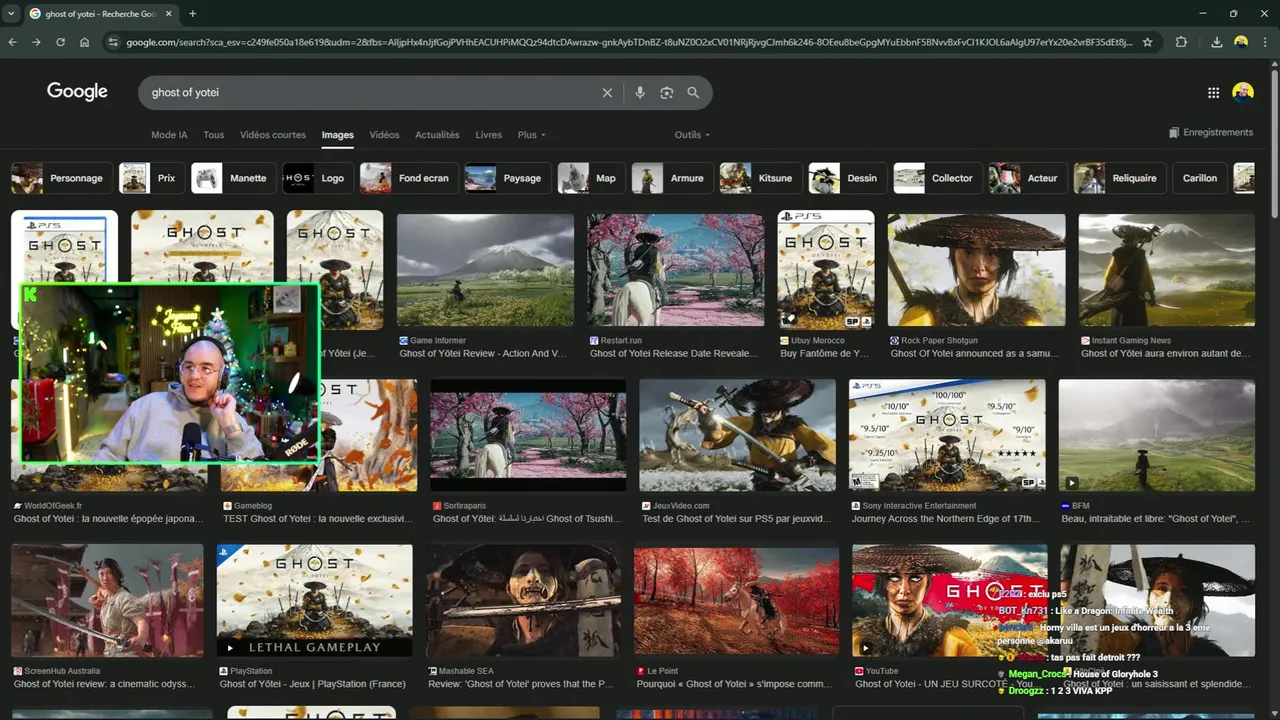
Task: Open the Ubuy Morocco PS5 cover image
Action: [x=826, y=270]
